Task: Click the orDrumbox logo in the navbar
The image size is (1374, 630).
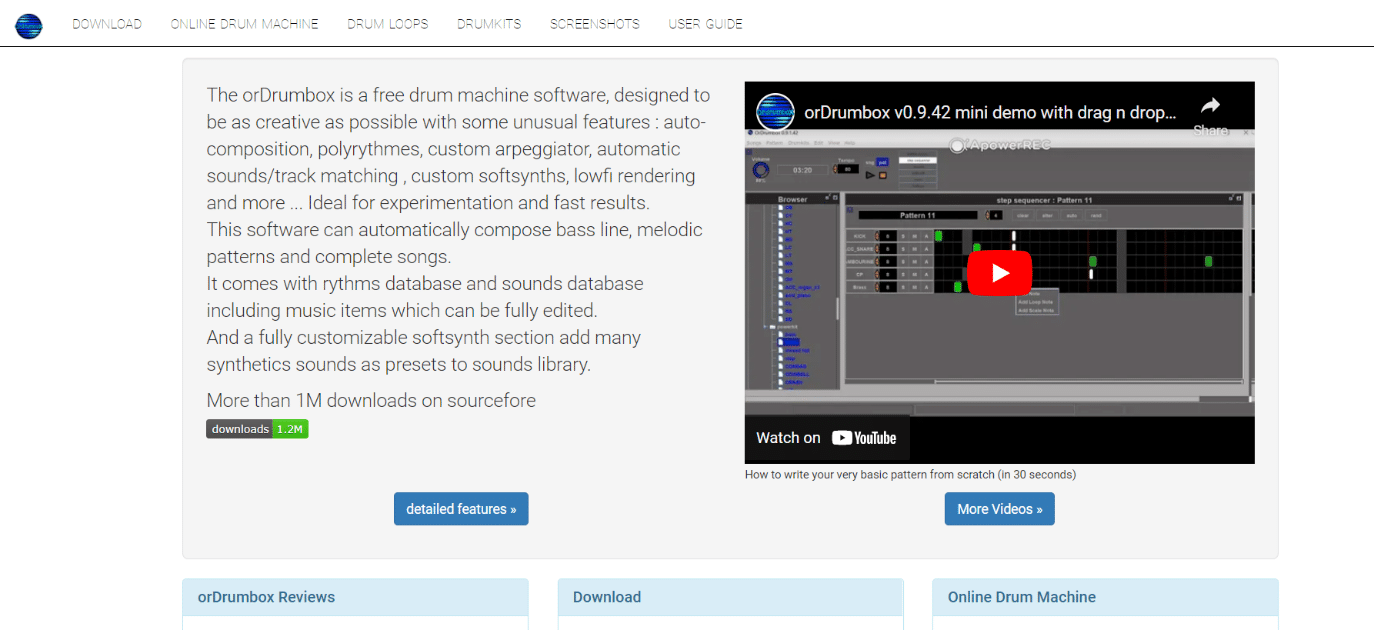Action: click(x=29, y=24)
